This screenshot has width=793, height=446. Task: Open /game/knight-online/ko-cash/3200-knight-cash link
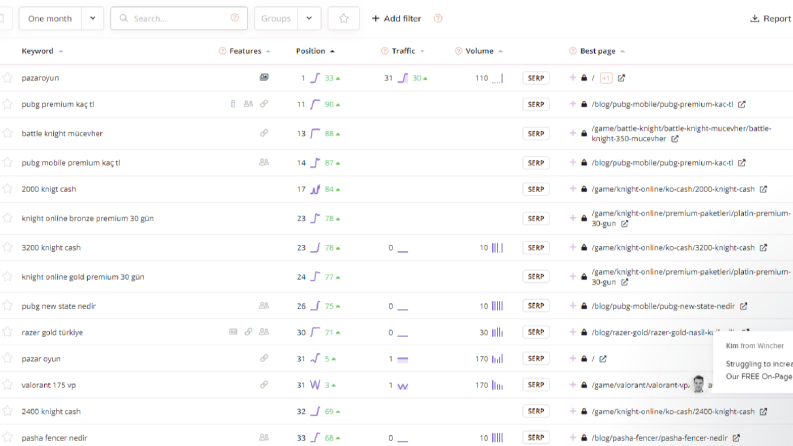(x=673, y=247)
